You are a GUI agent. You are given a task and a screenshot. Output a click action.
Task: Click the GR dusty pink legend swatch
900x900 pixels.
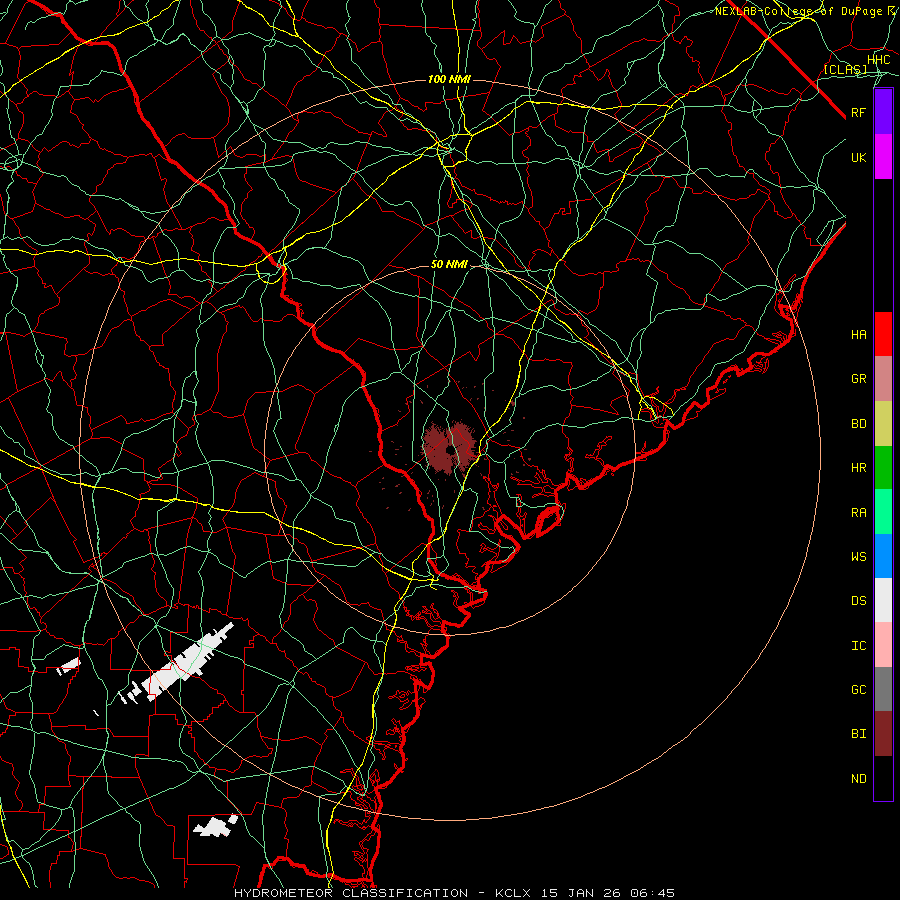pos(883,379)
